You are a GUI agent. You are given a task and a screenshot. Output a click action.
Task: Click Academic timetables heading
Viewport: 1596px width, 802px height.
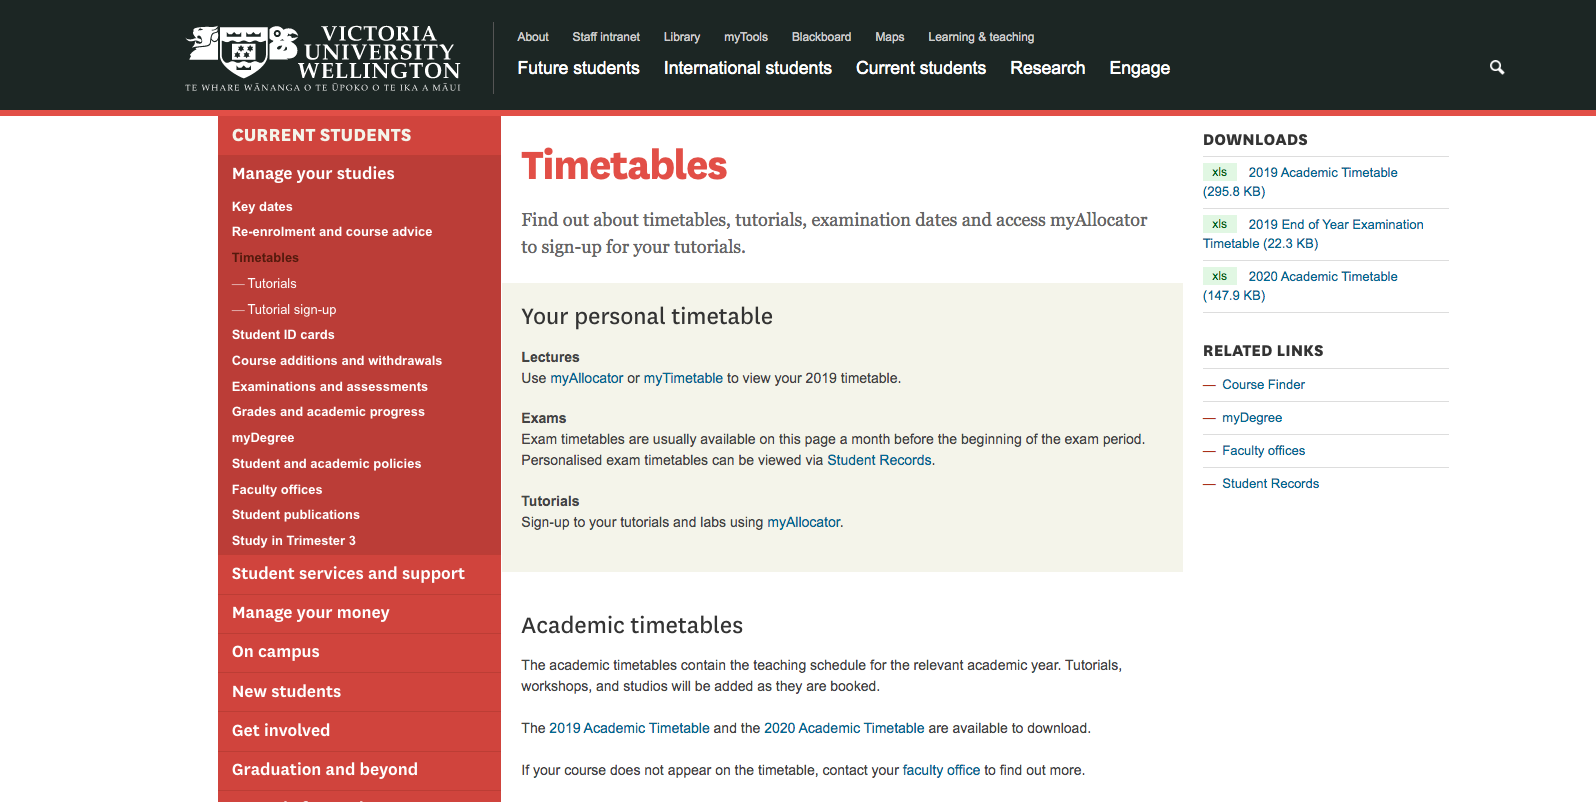(632, 625)
